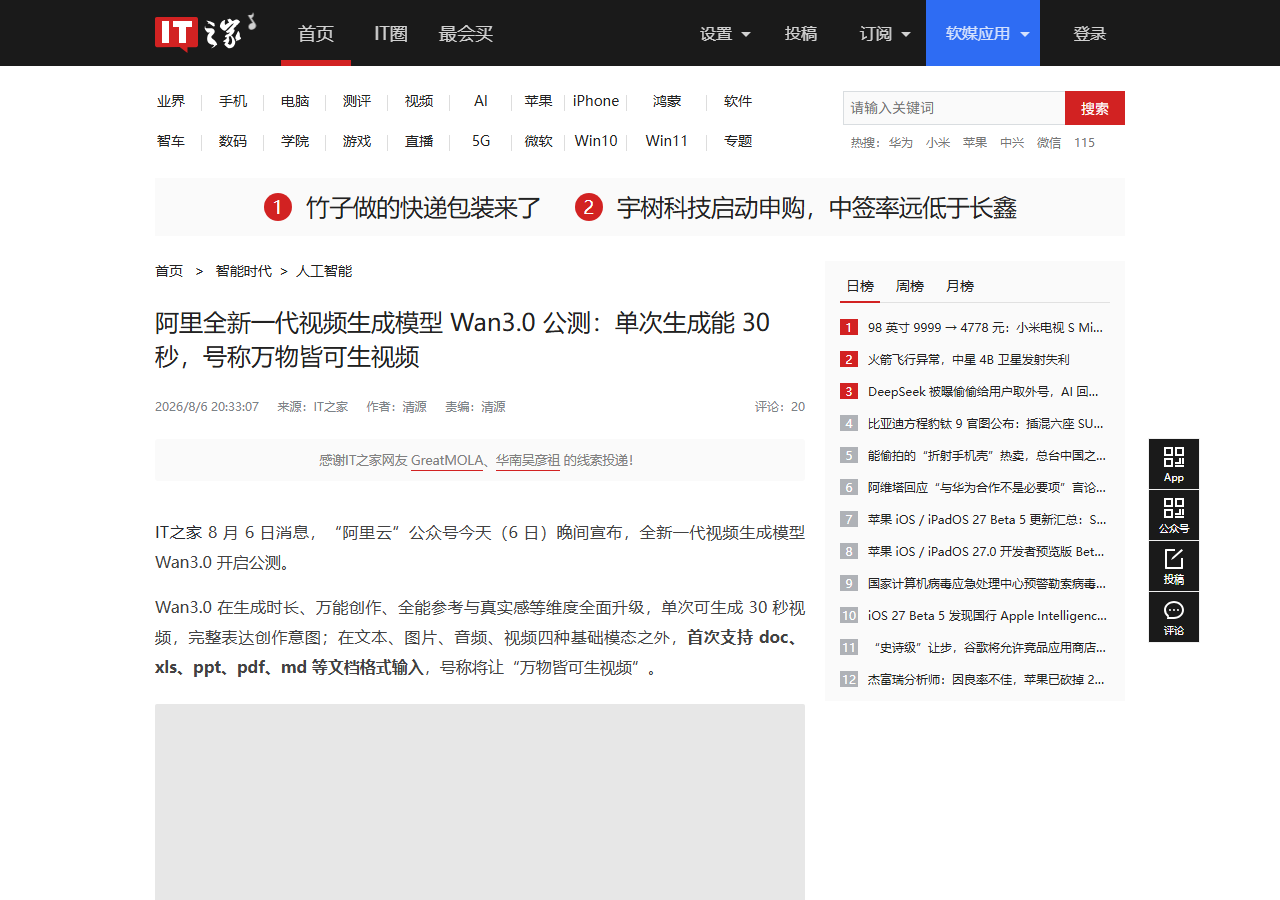
Task: Expand the 设置 dropdown
Action: (725, 33)
